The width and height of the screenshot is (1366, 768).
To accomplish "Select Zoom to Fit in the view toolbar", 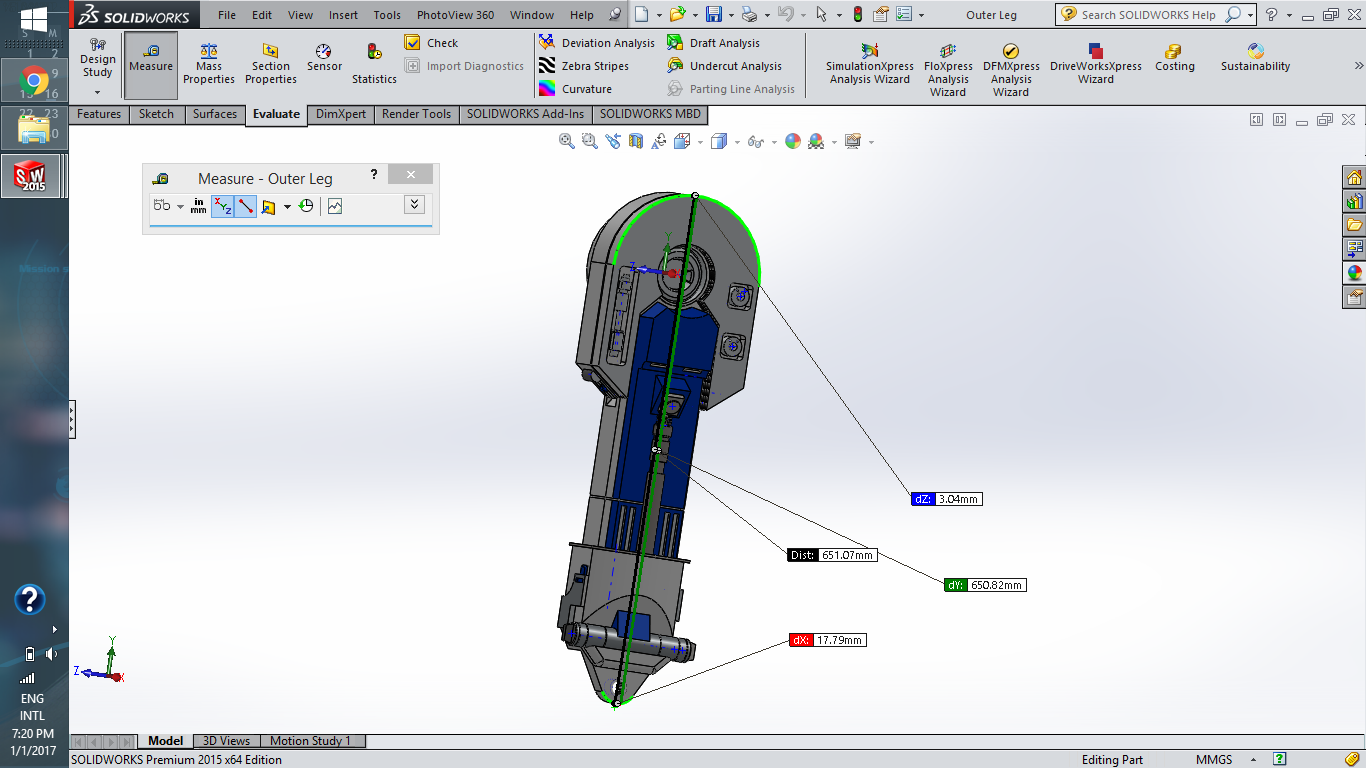I will point(565,141).
